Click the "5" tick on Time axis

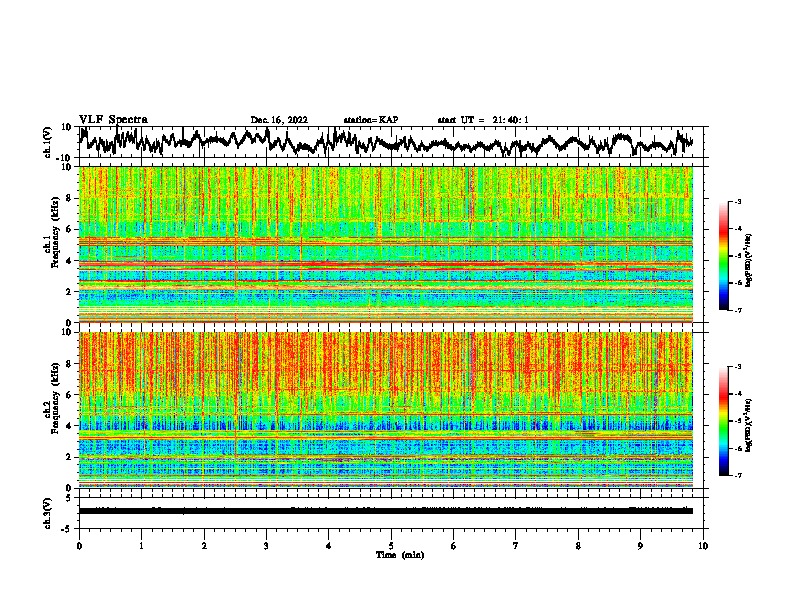[x=391, y=546]
